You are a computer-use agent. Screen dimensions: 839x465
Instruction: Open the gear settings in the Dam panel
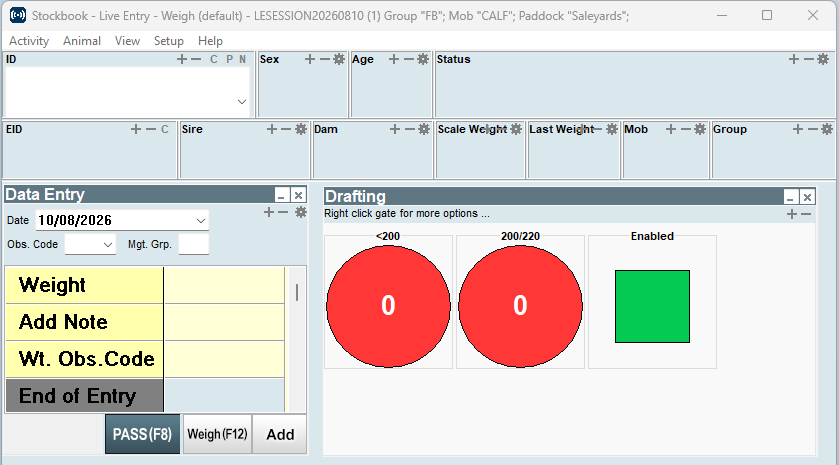tap(424, 129)
